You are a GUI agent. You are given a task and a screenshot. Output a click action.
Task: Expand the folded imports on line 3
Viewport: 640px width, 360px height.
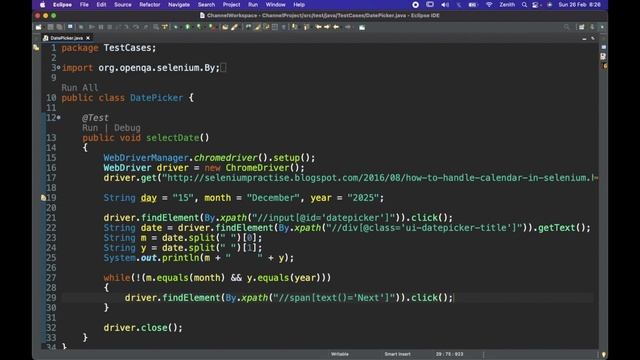click(x=59, y=68)
